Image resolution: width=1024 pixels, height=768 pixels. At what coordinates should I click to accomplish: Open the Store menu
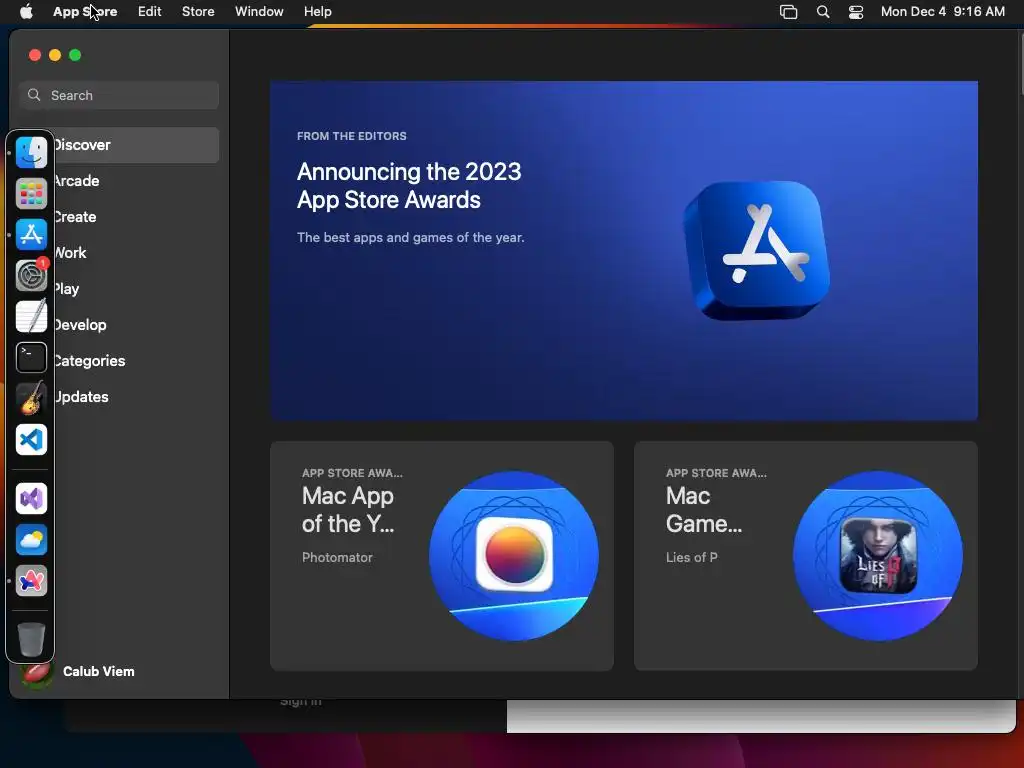pyautogui.click(x=198, y=12)
